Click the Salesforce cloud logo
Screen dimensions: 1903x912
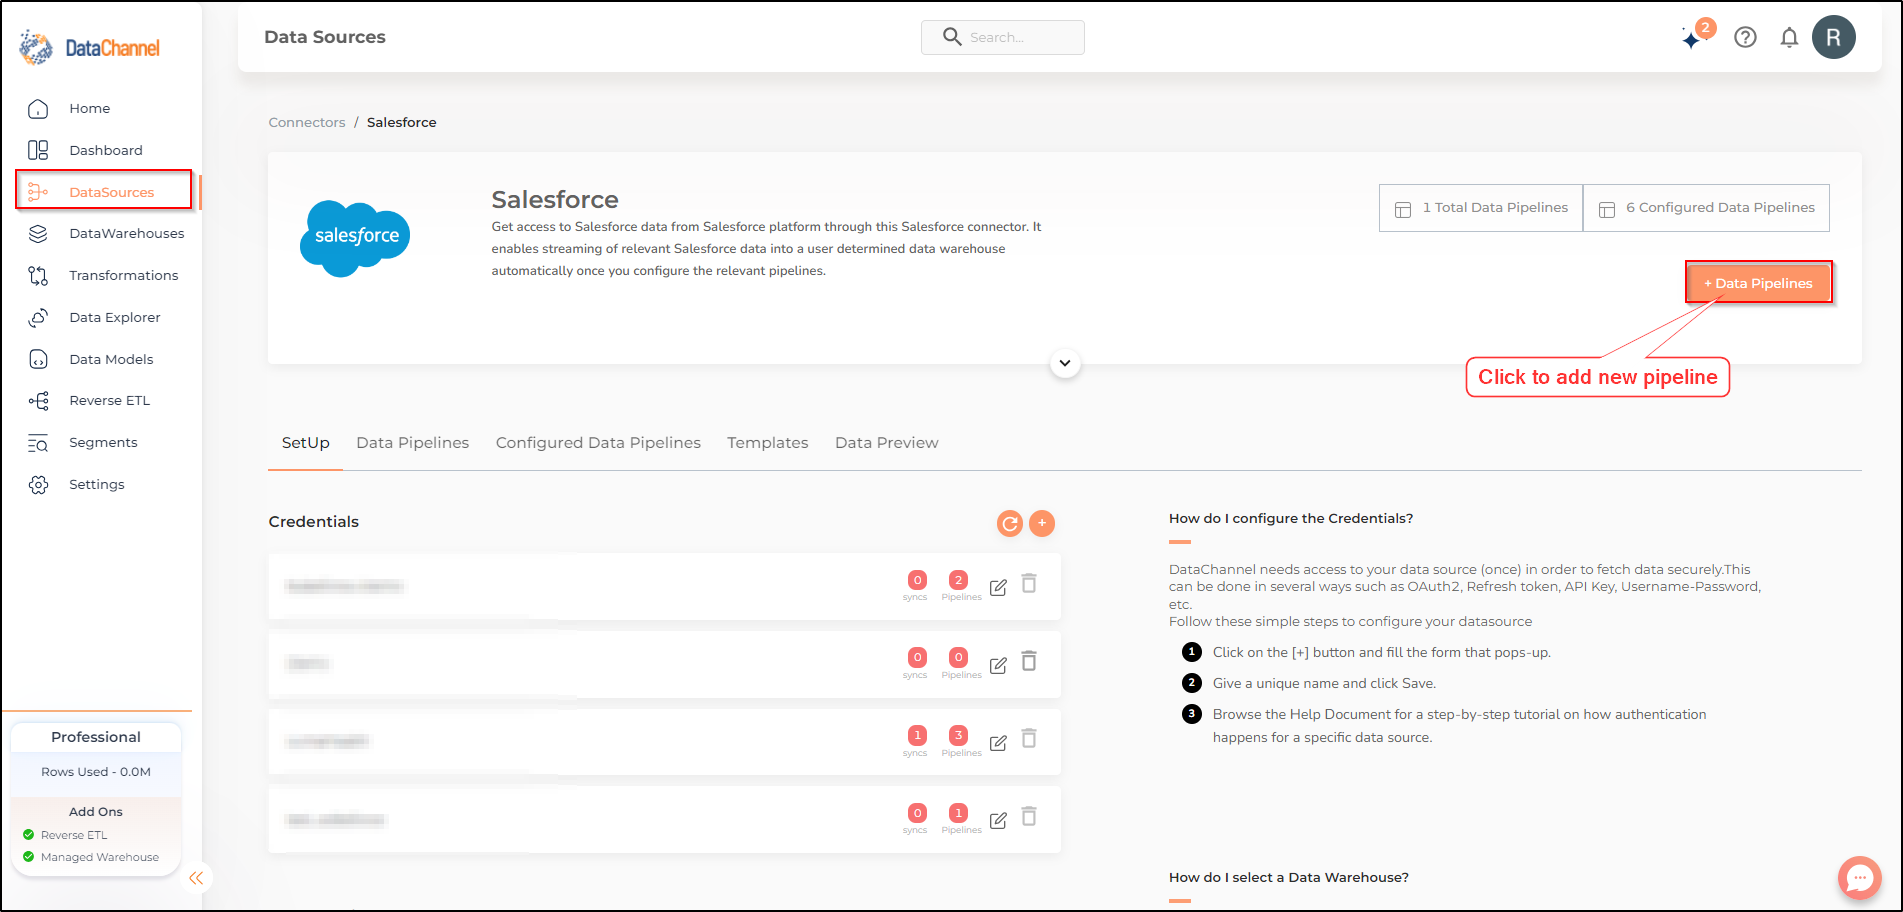355,238
